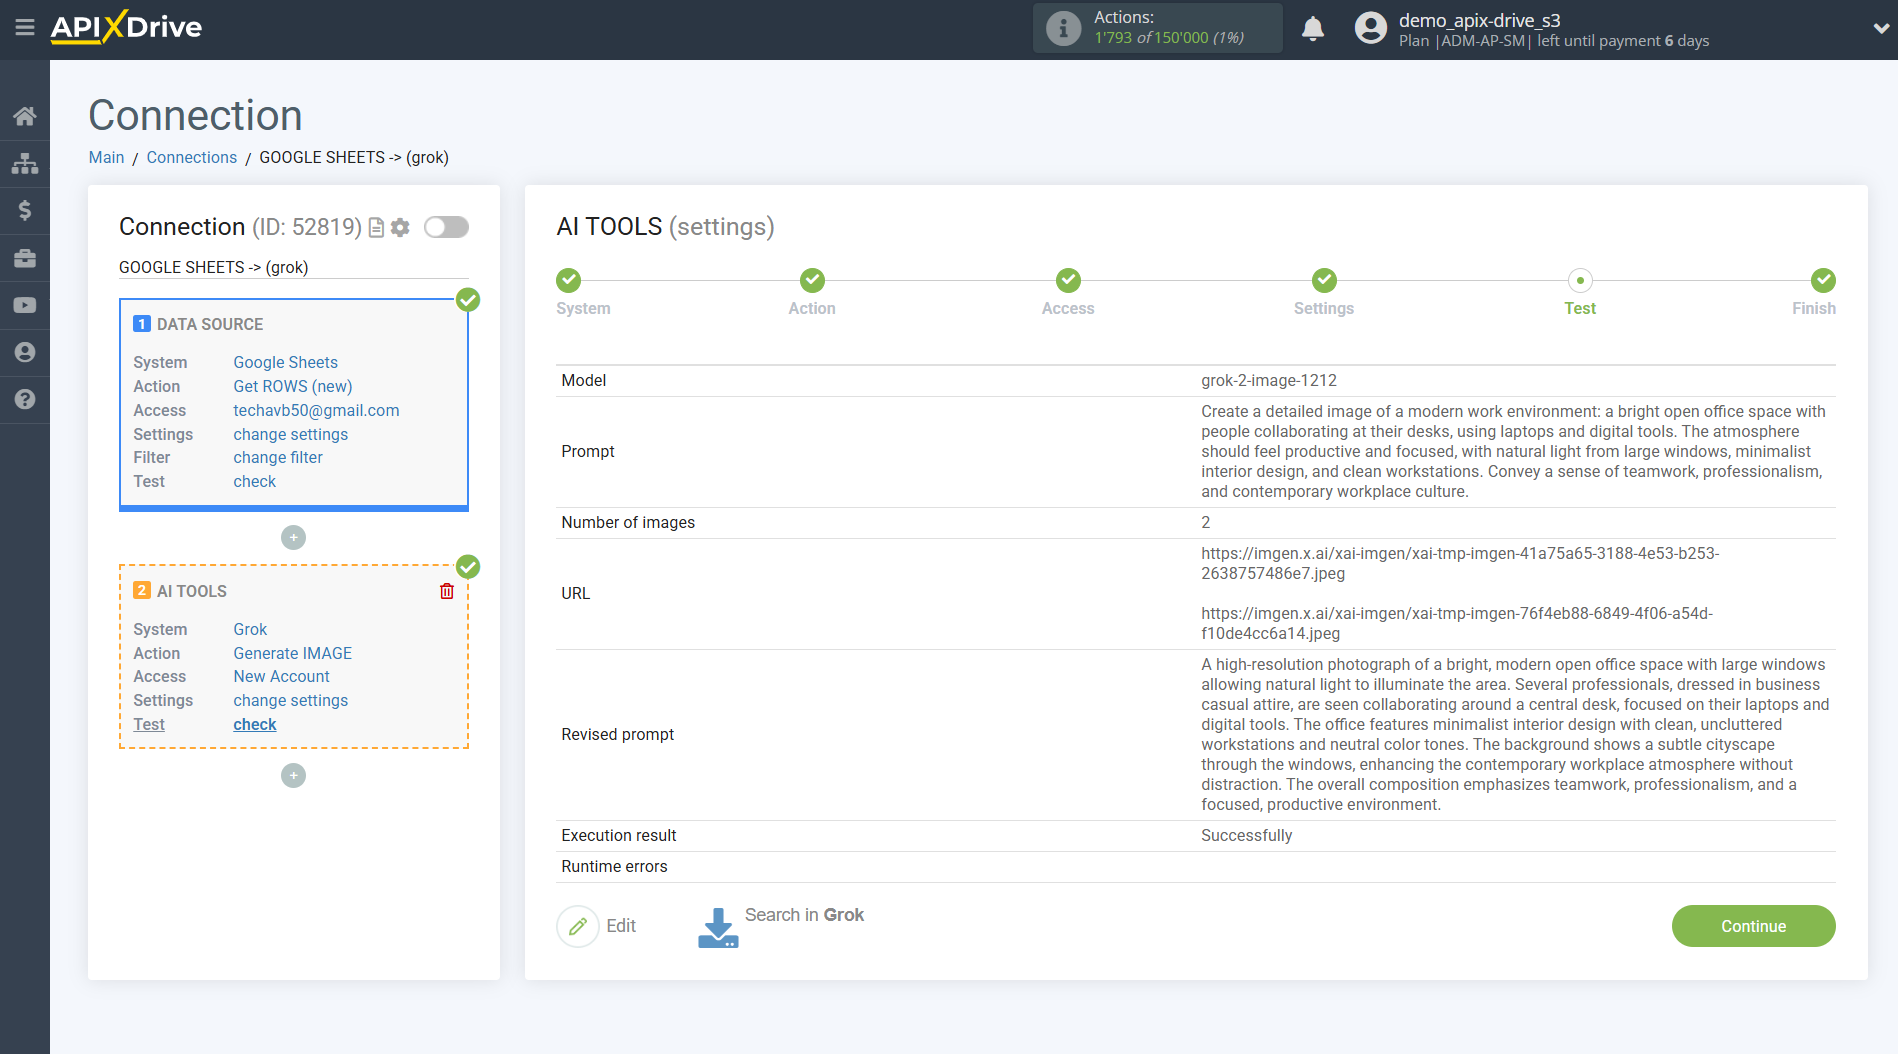Open the help question mark icon

point(25,399)
